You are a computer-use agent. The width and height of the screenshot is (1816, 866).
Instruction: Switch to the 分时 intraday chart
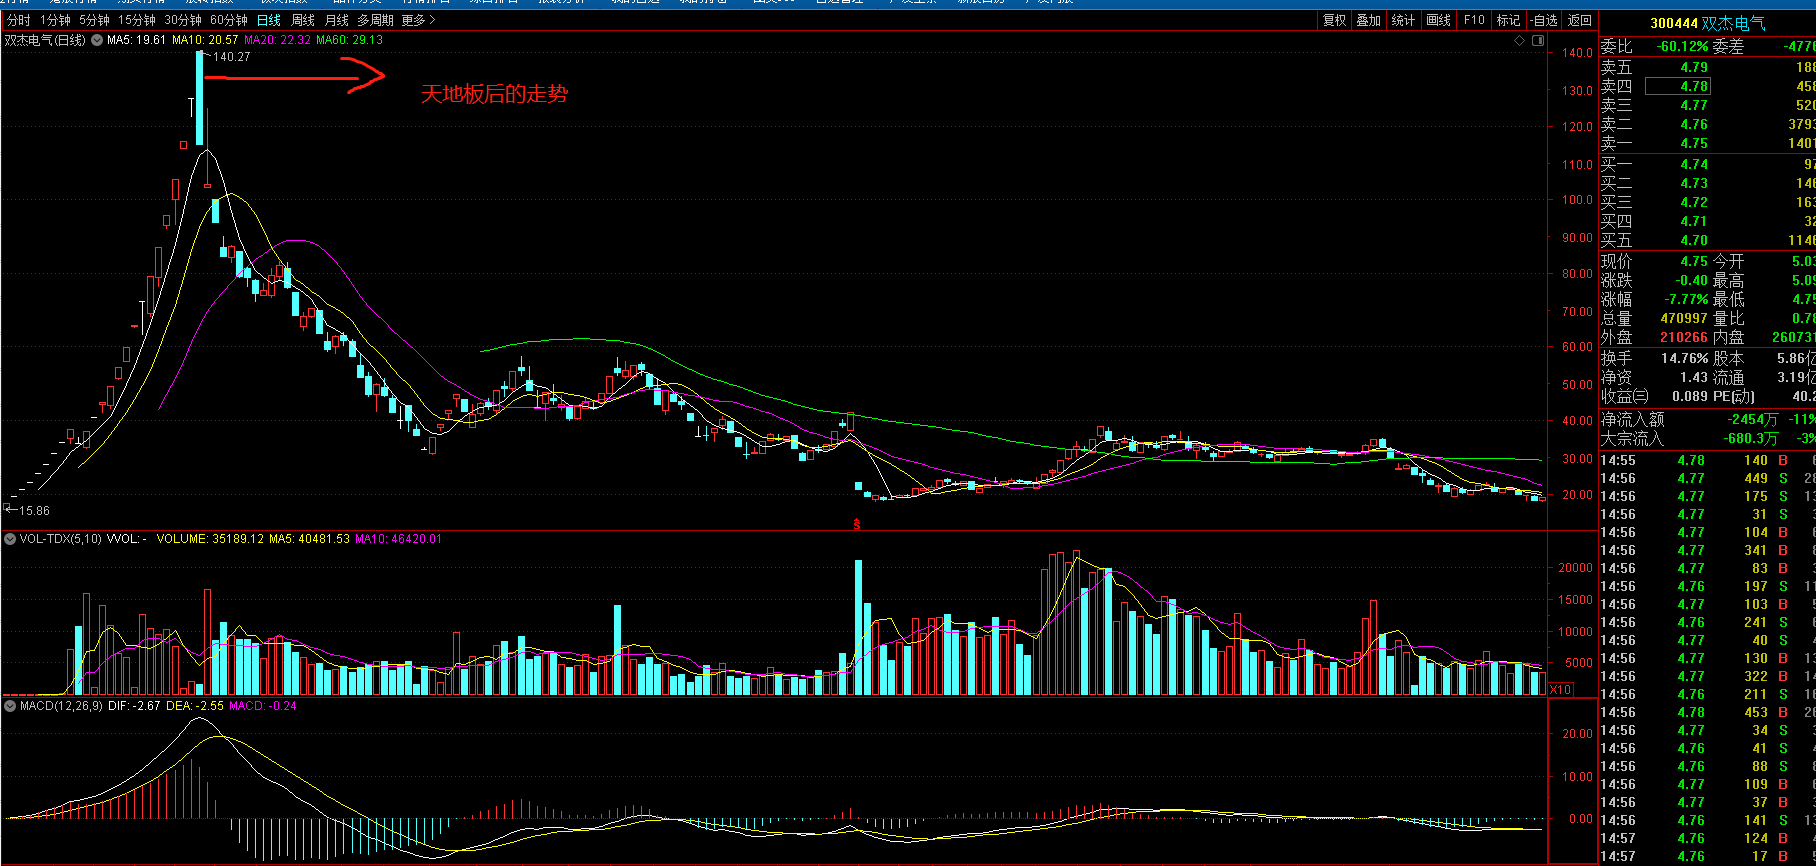tap(18, 20)
